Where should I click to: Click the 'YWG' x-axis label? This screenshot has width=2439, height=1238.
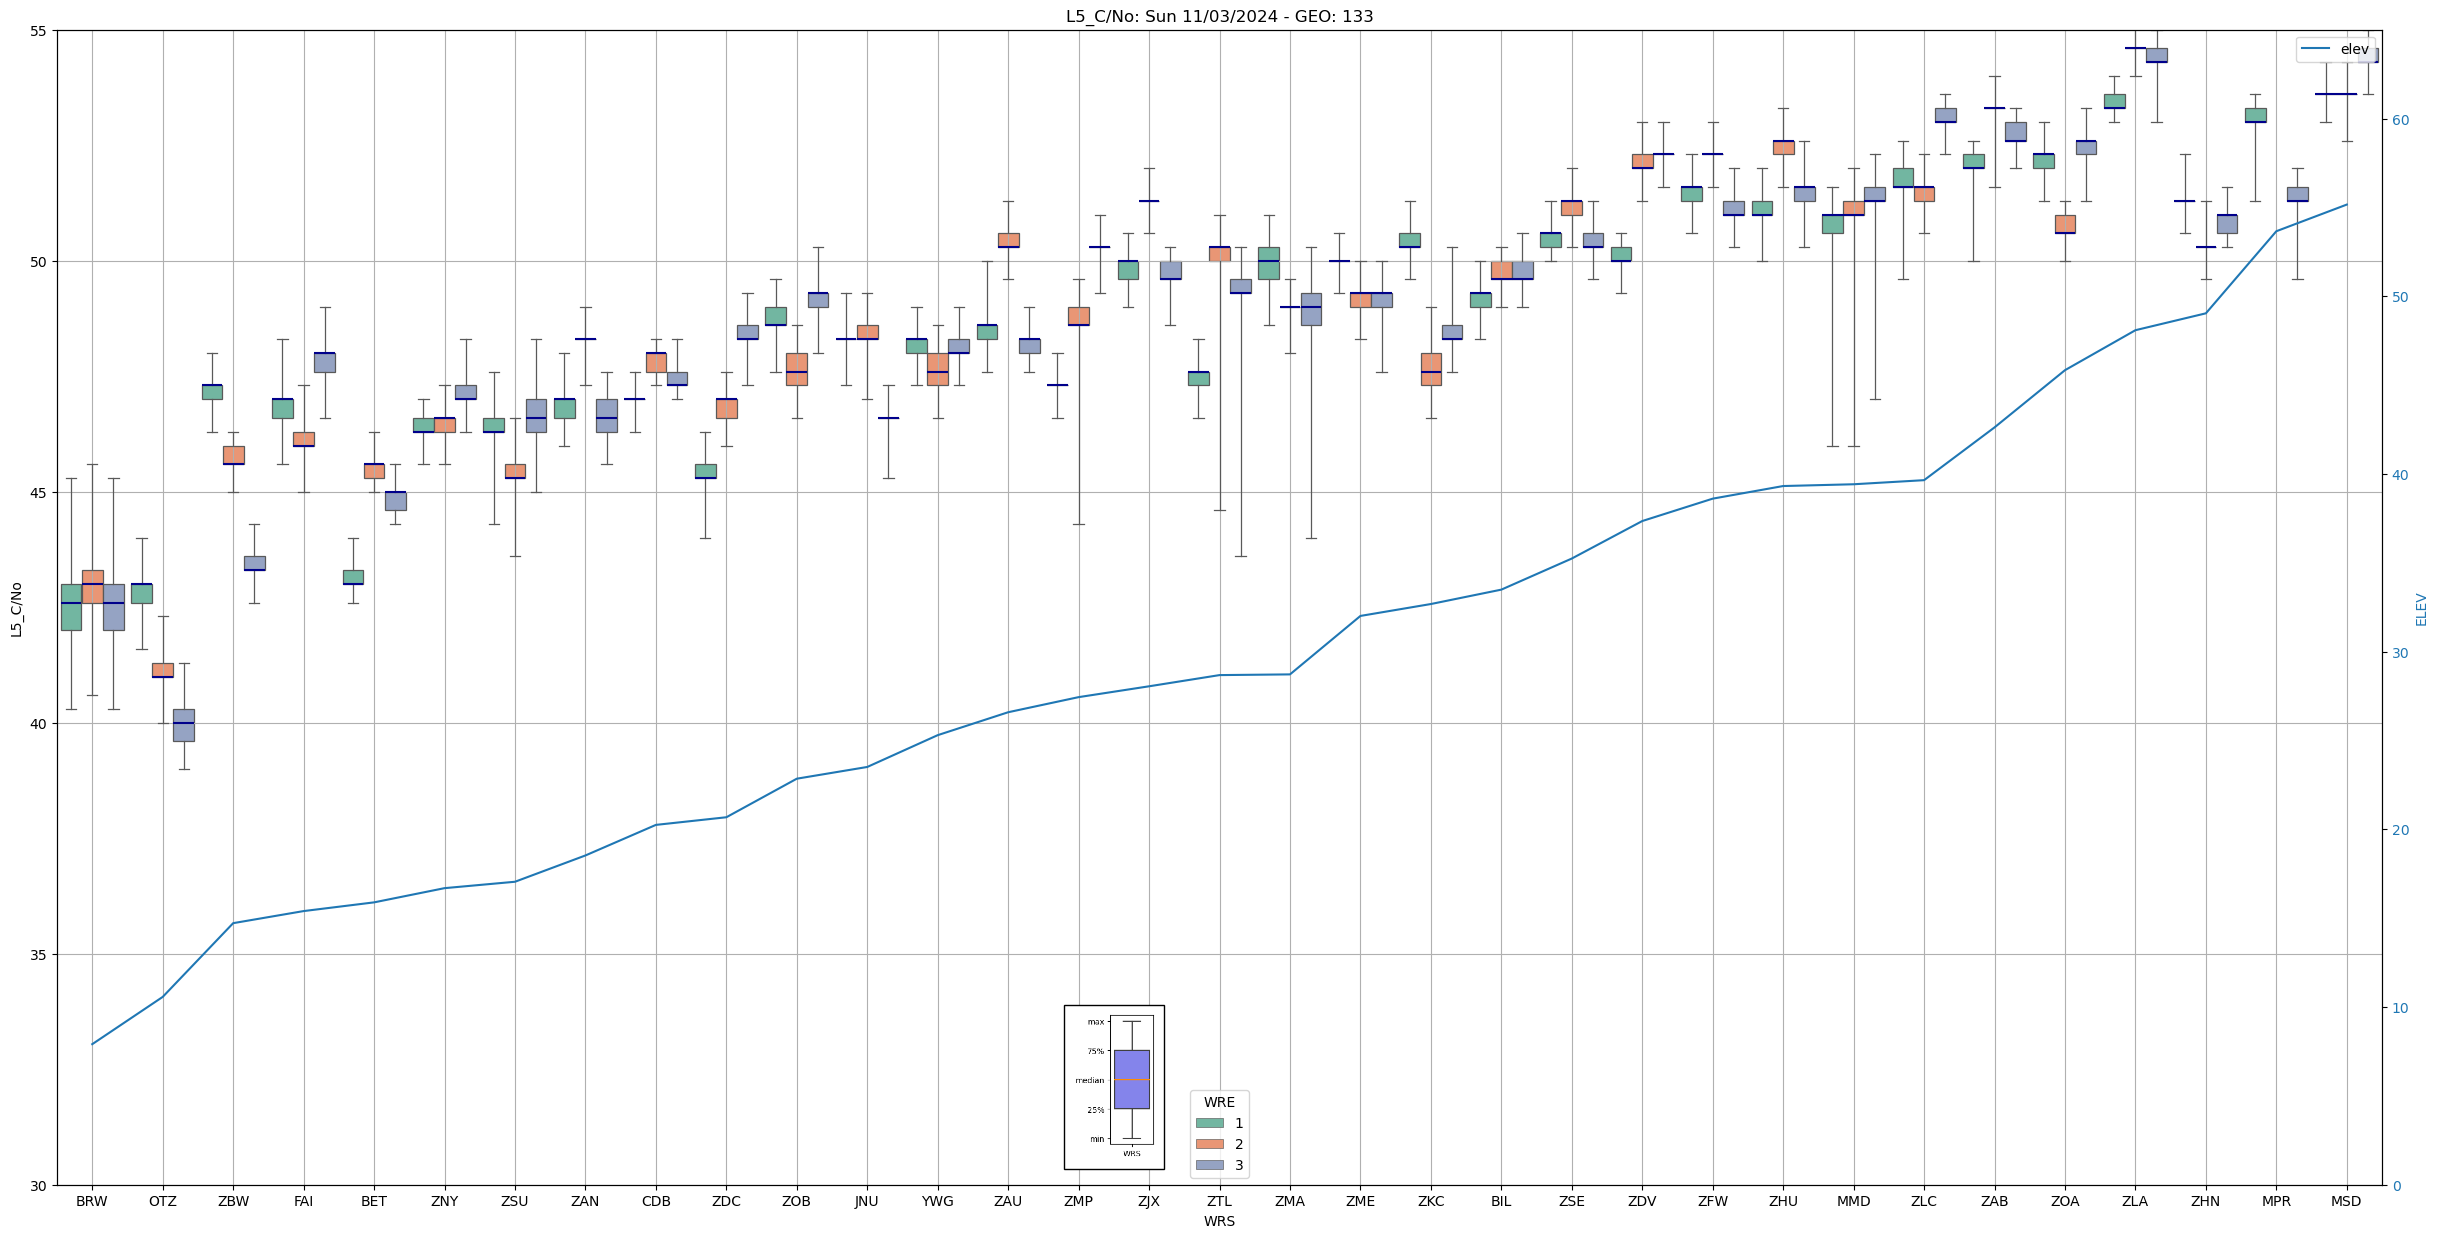(x=937, y=1201)
